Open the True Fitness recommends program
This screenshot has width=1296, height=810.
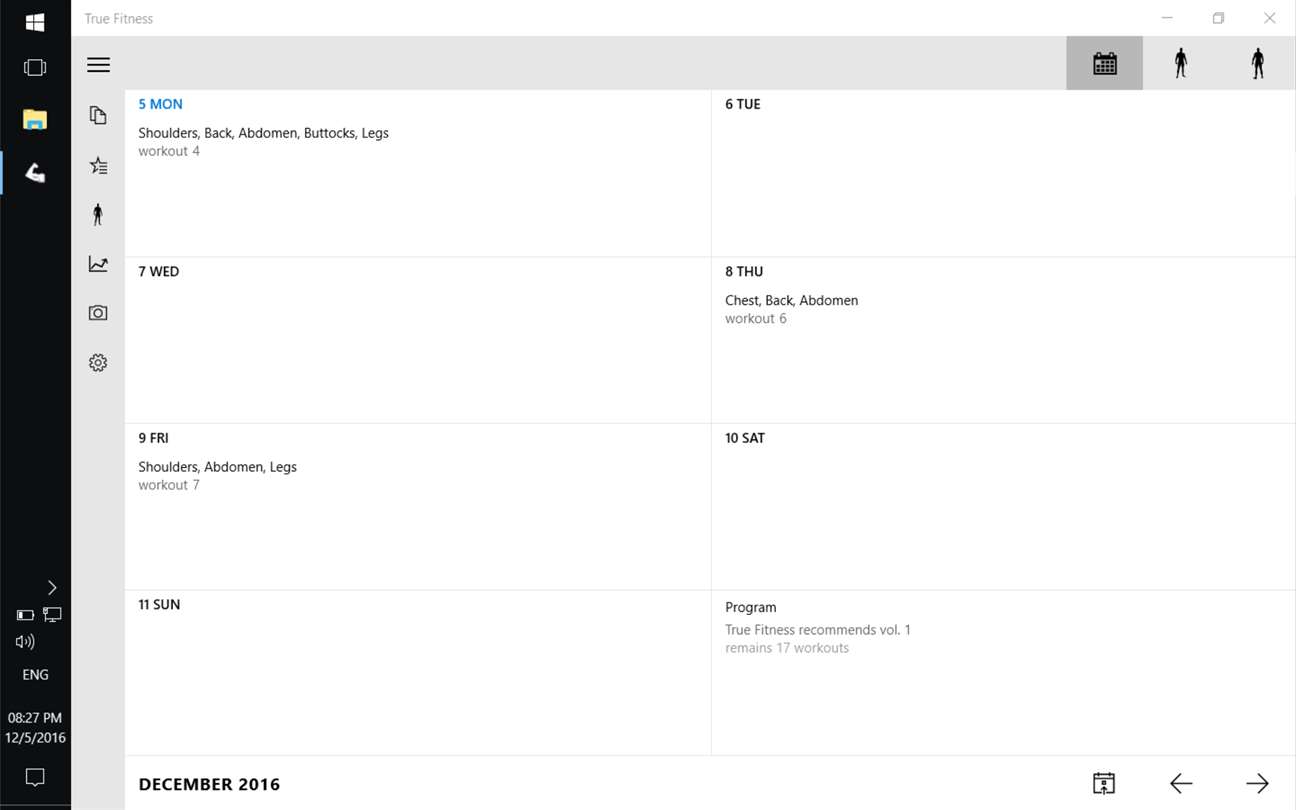click(x=817, y=630)
